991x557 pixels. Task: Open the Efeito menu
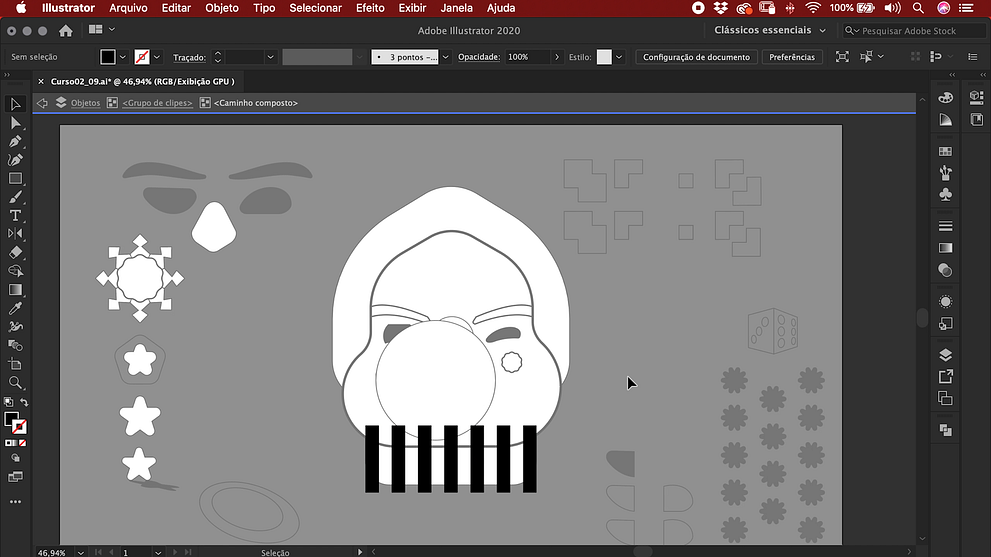pos(370,8)
